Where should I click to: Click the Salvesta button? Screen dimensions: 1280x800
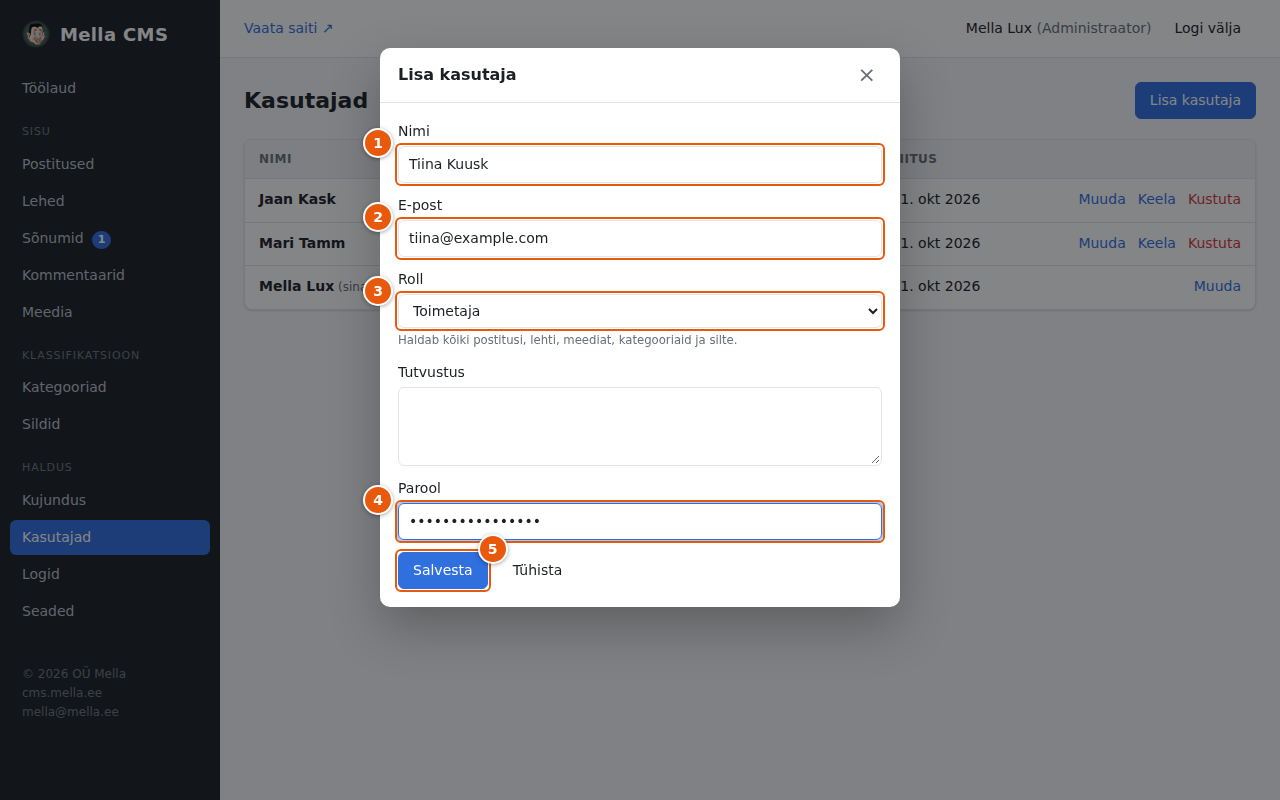tap(443, 570)
